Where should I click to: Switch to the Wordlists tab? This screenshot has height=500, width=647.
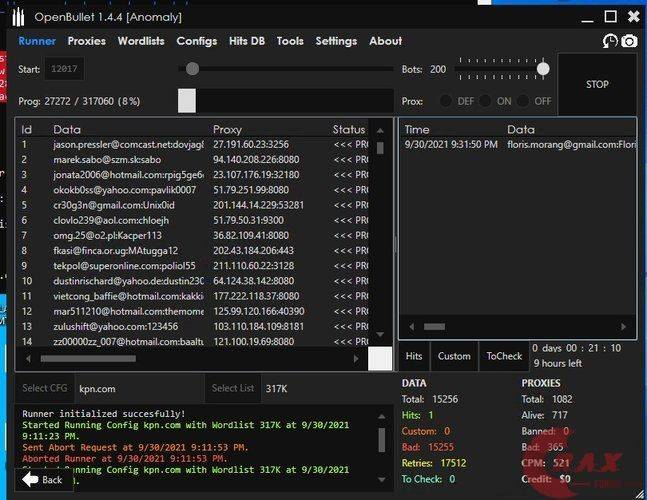(x=141, y=41)
